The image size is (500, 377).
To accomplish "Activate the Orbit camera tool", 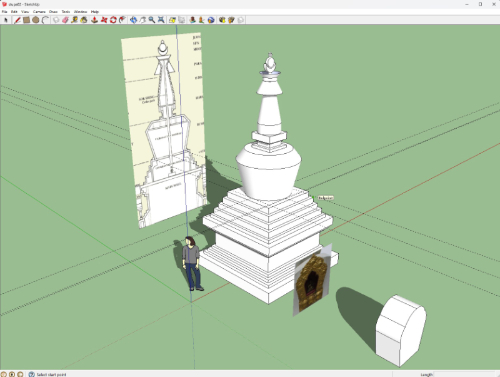I will click(x=133, y=20).
